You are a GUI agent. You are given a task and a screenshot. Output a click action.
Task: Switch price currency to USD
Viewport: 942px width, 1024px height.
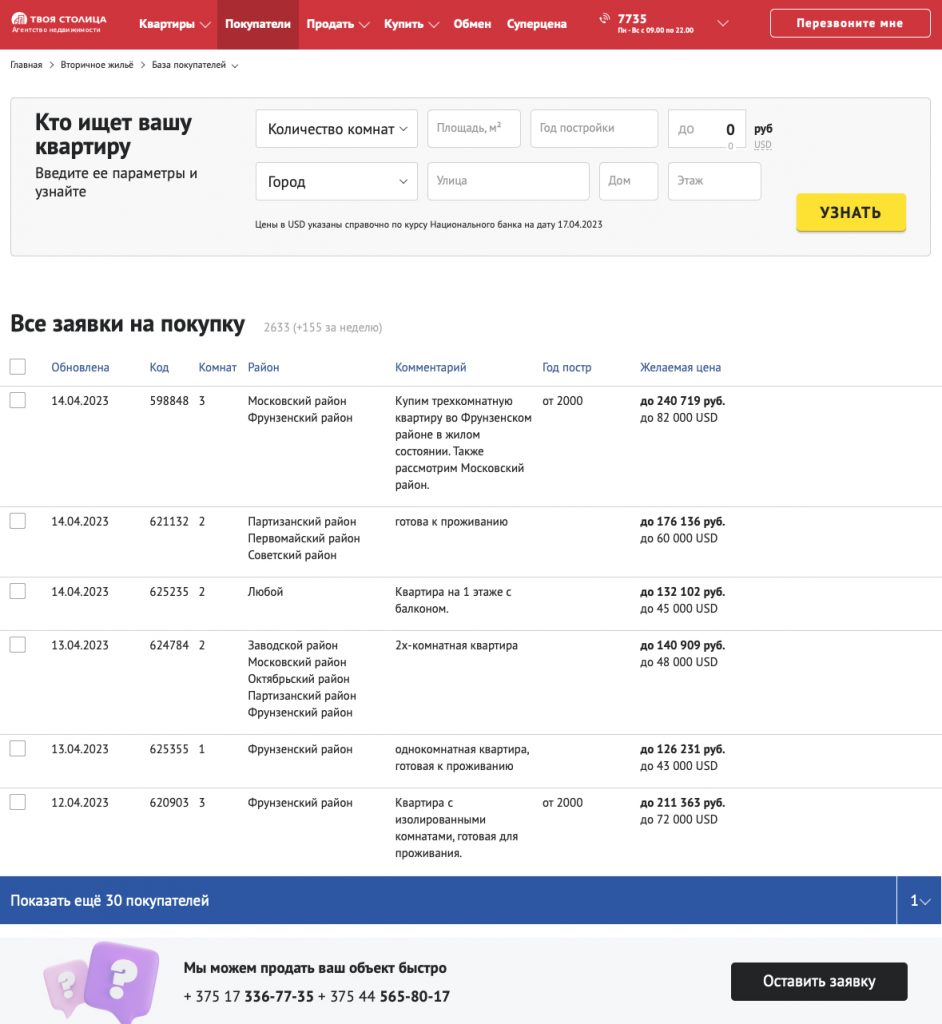coord(762,145)
